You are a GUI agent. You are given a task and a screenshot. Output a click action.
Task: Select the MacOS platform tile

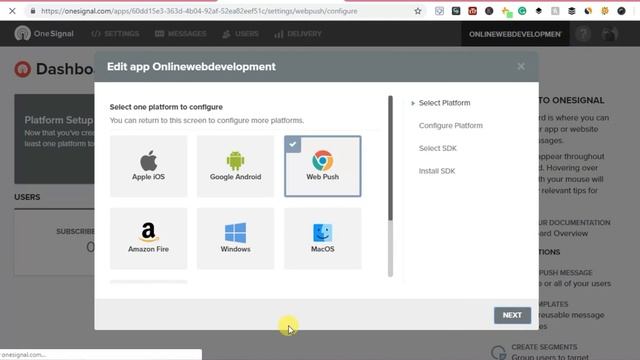(x=322, y=238)
